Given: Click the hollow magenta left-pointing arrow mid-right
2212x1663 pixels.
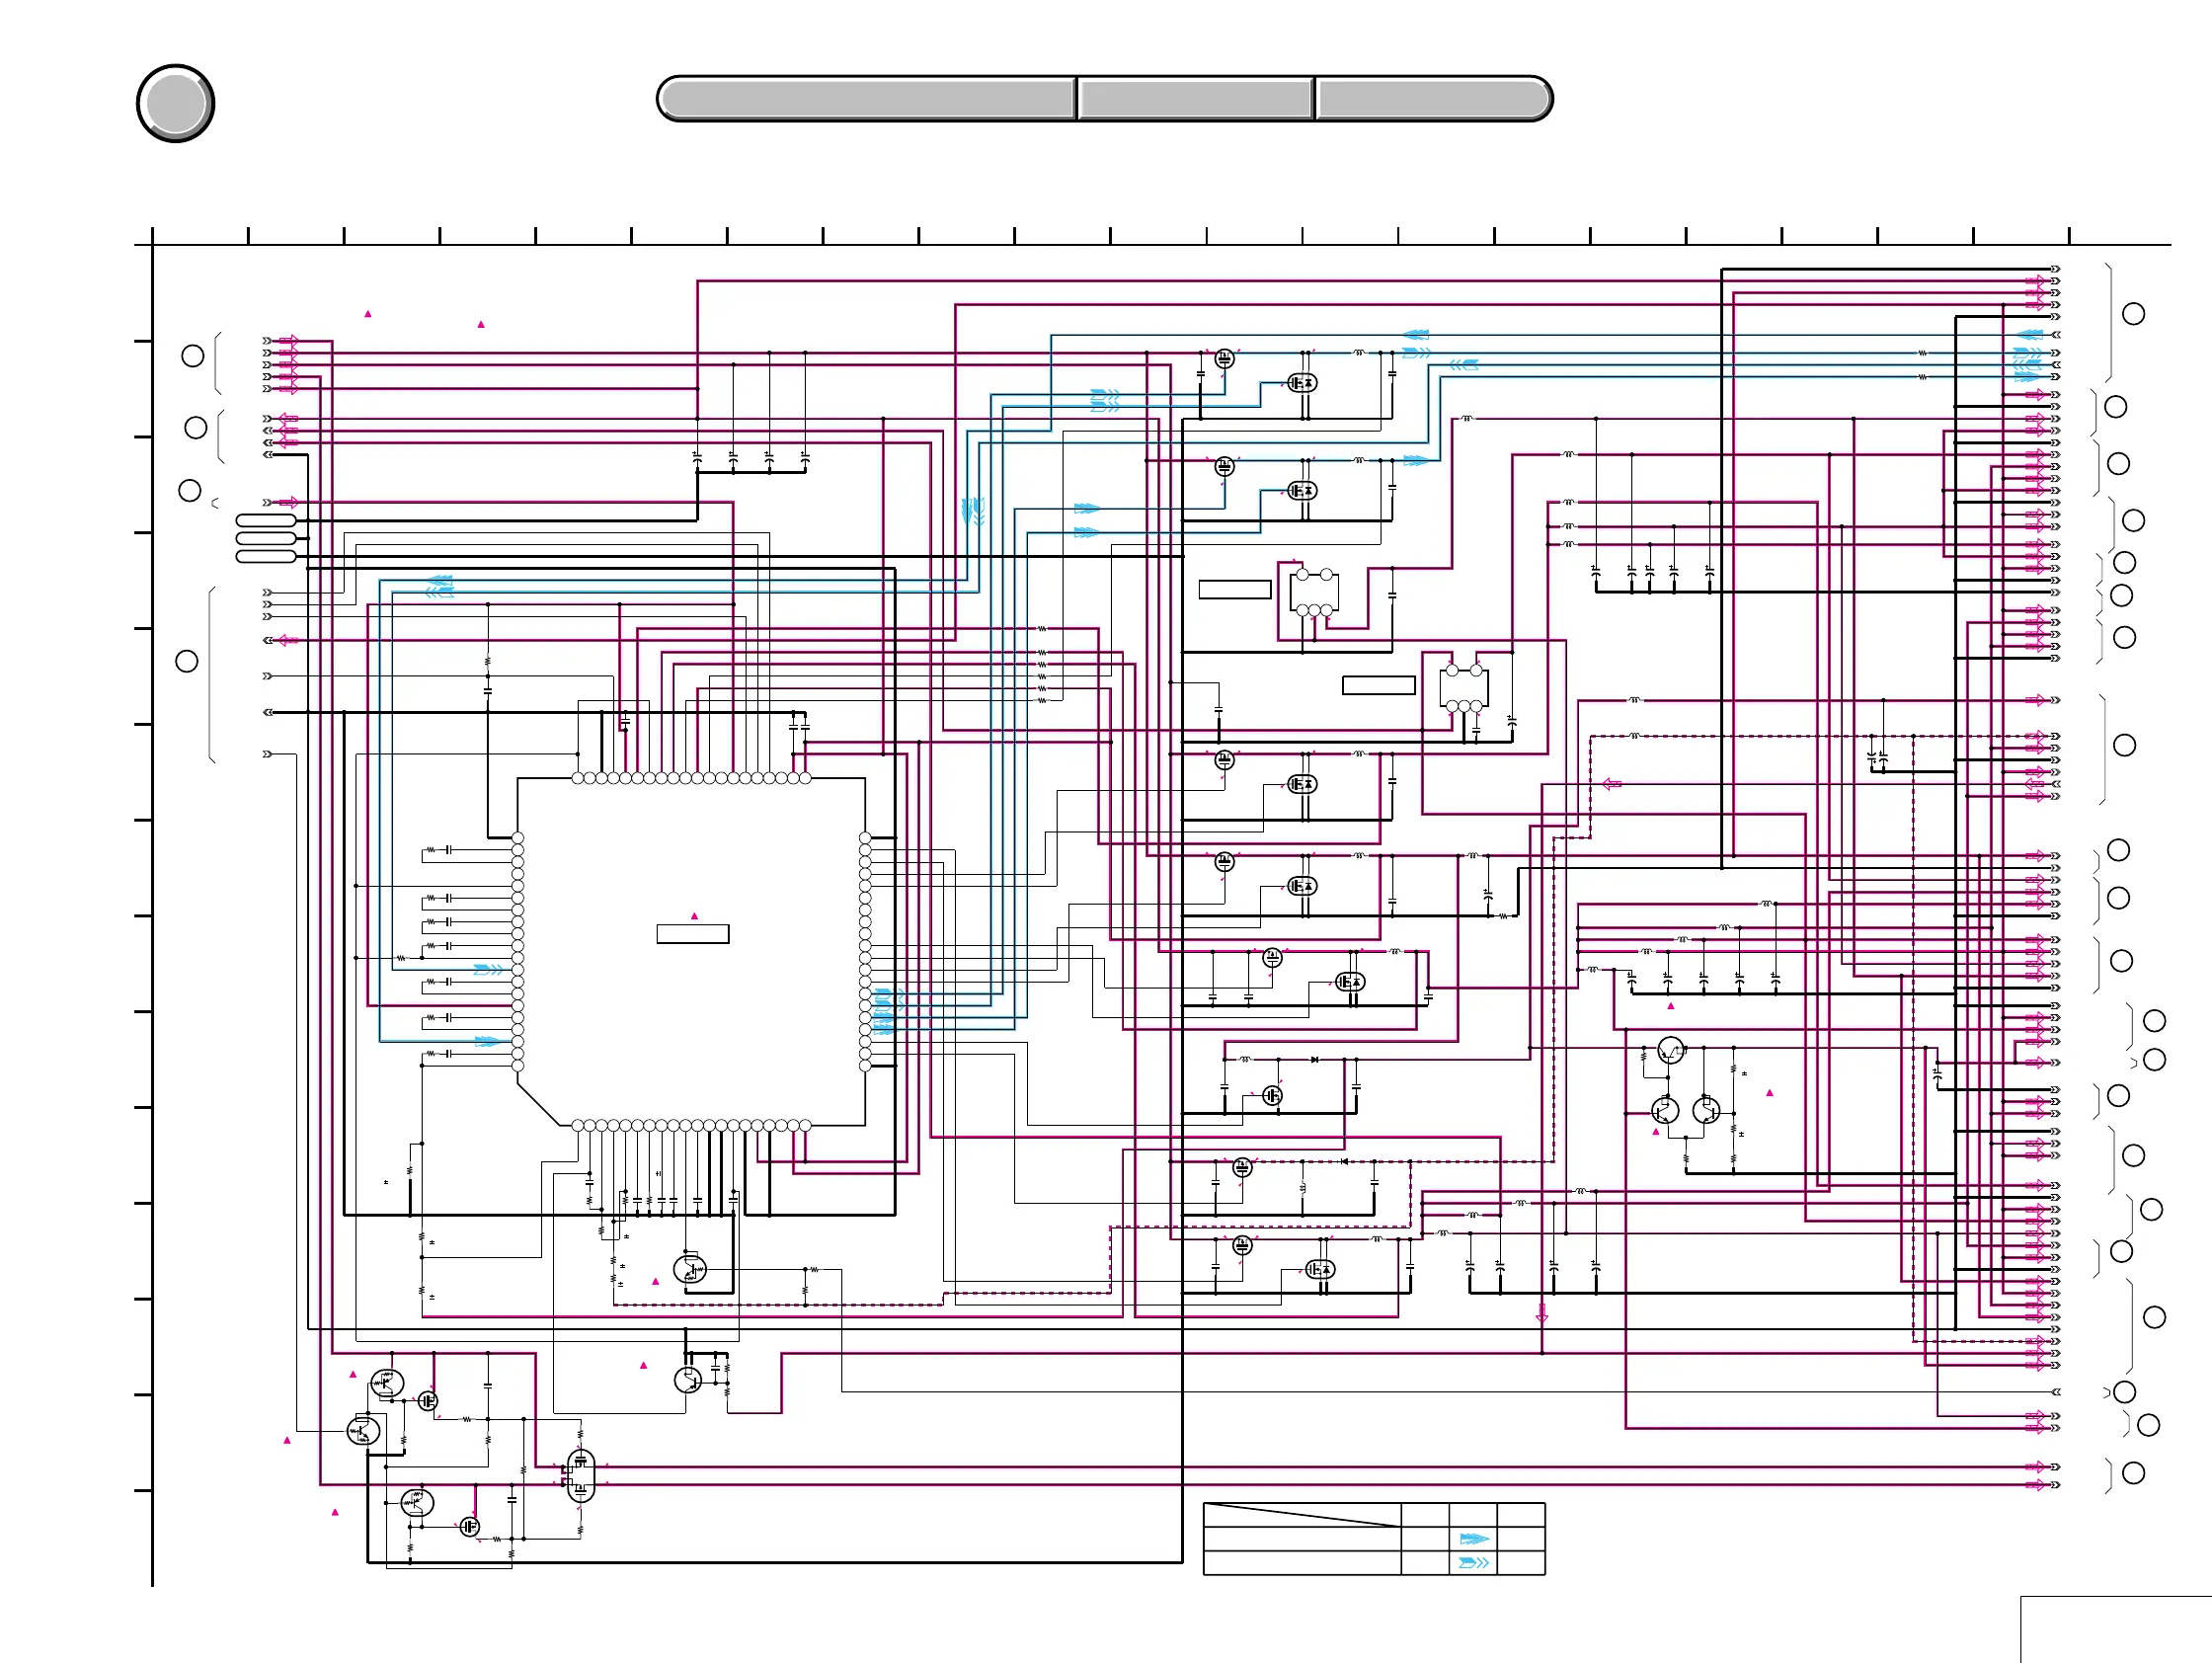Looking at the screenshot, I should click(1612, 784).
